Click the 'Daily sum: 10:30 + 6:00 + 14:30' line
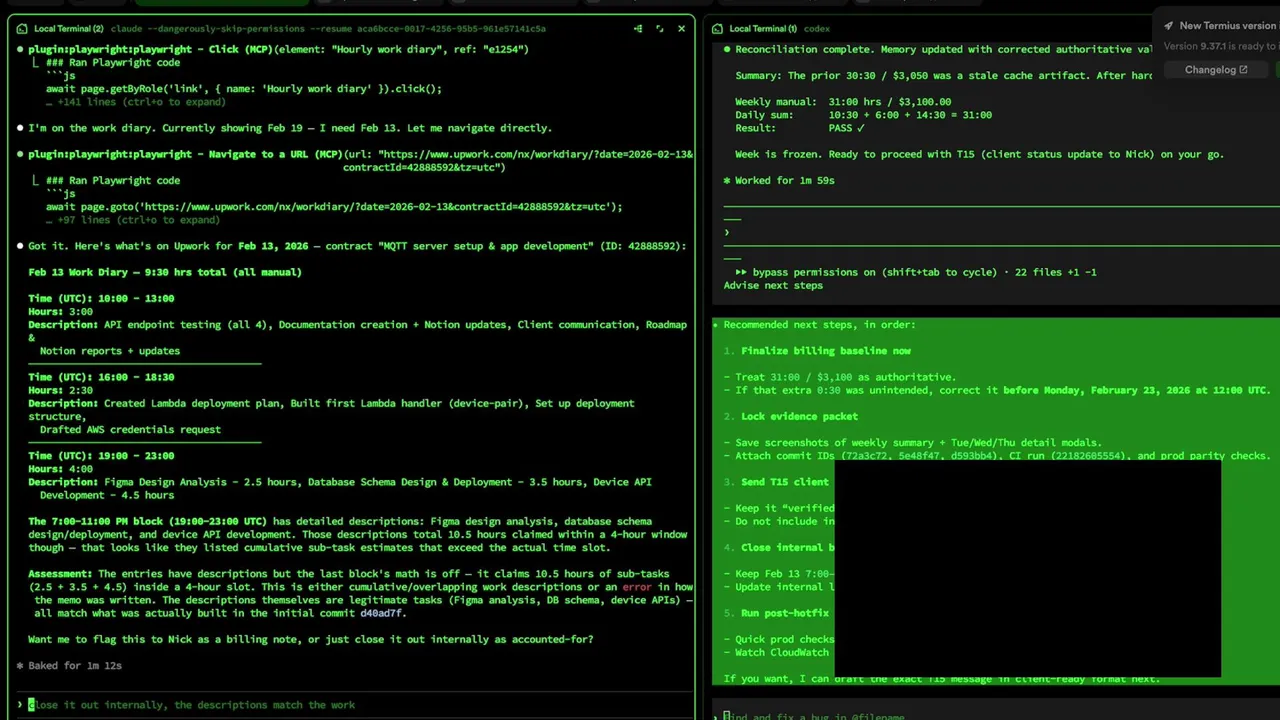This screenshot has height=720, width=1280. tap(864, 115)
